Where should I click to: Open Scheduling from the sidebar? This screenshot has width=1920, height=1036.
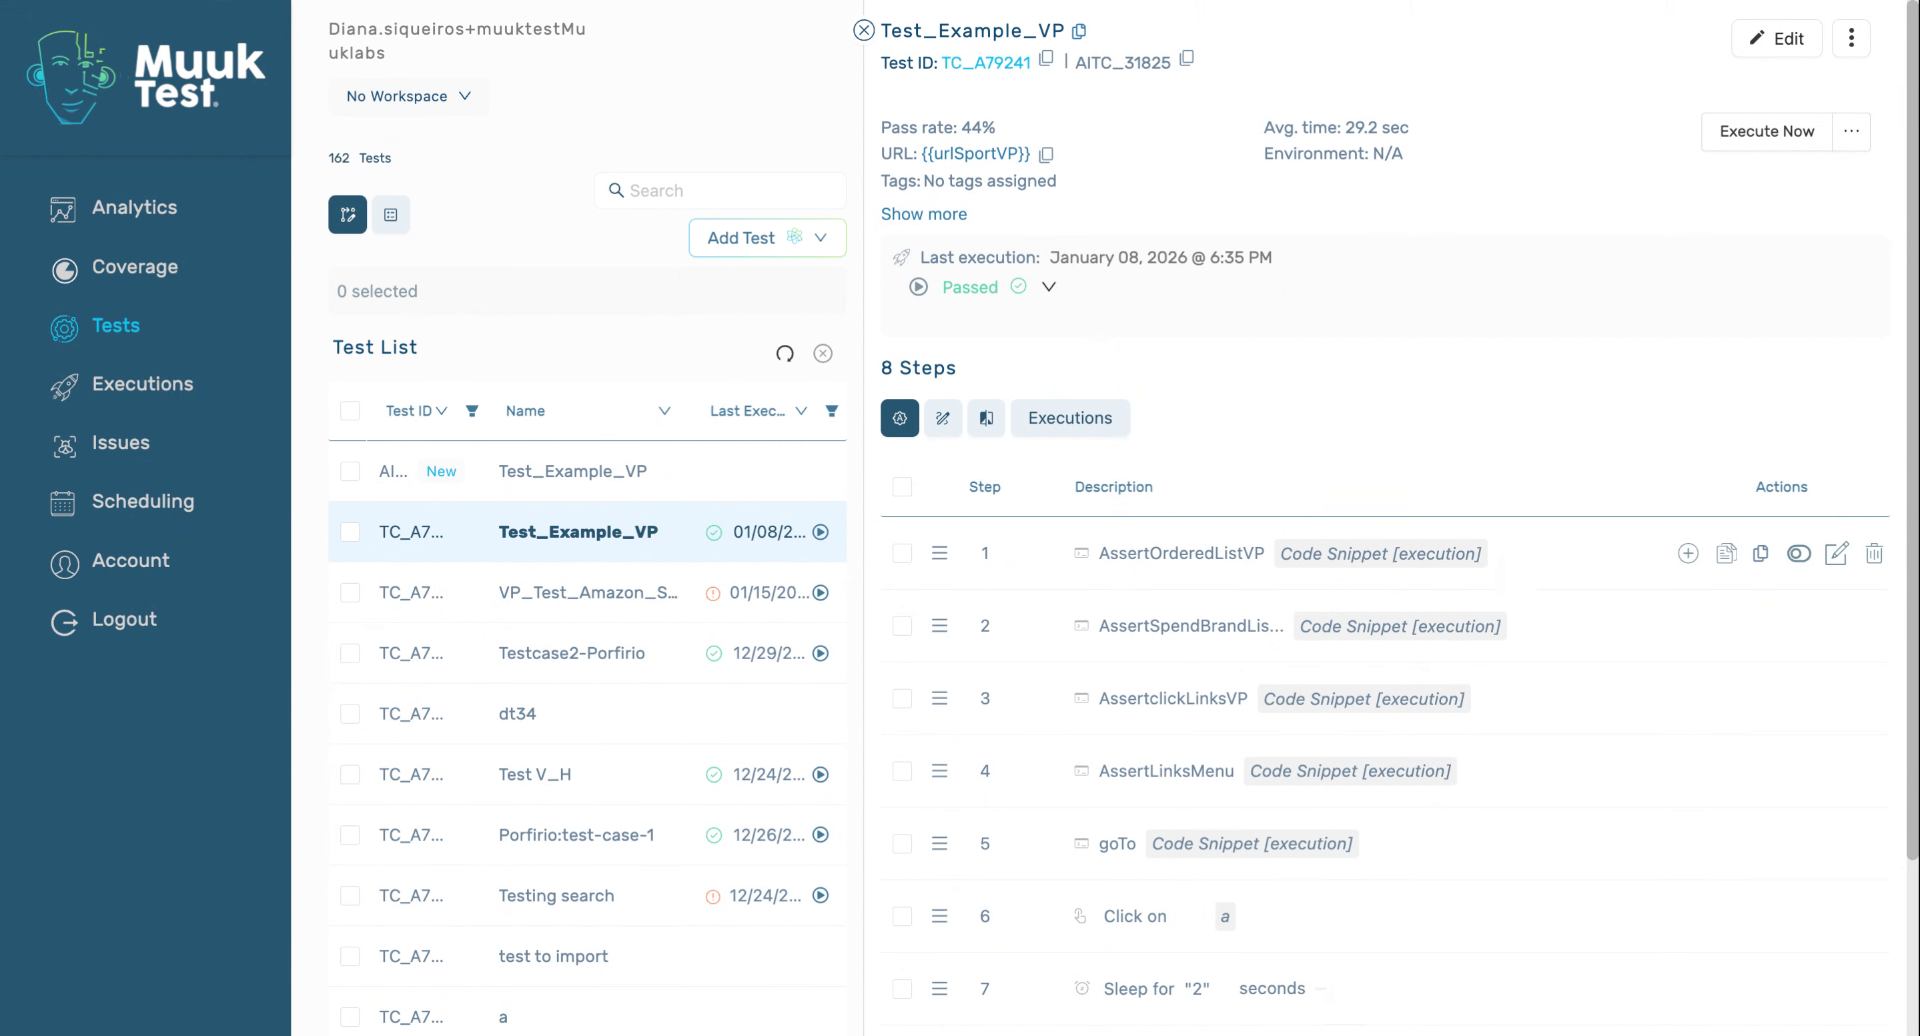142,502
